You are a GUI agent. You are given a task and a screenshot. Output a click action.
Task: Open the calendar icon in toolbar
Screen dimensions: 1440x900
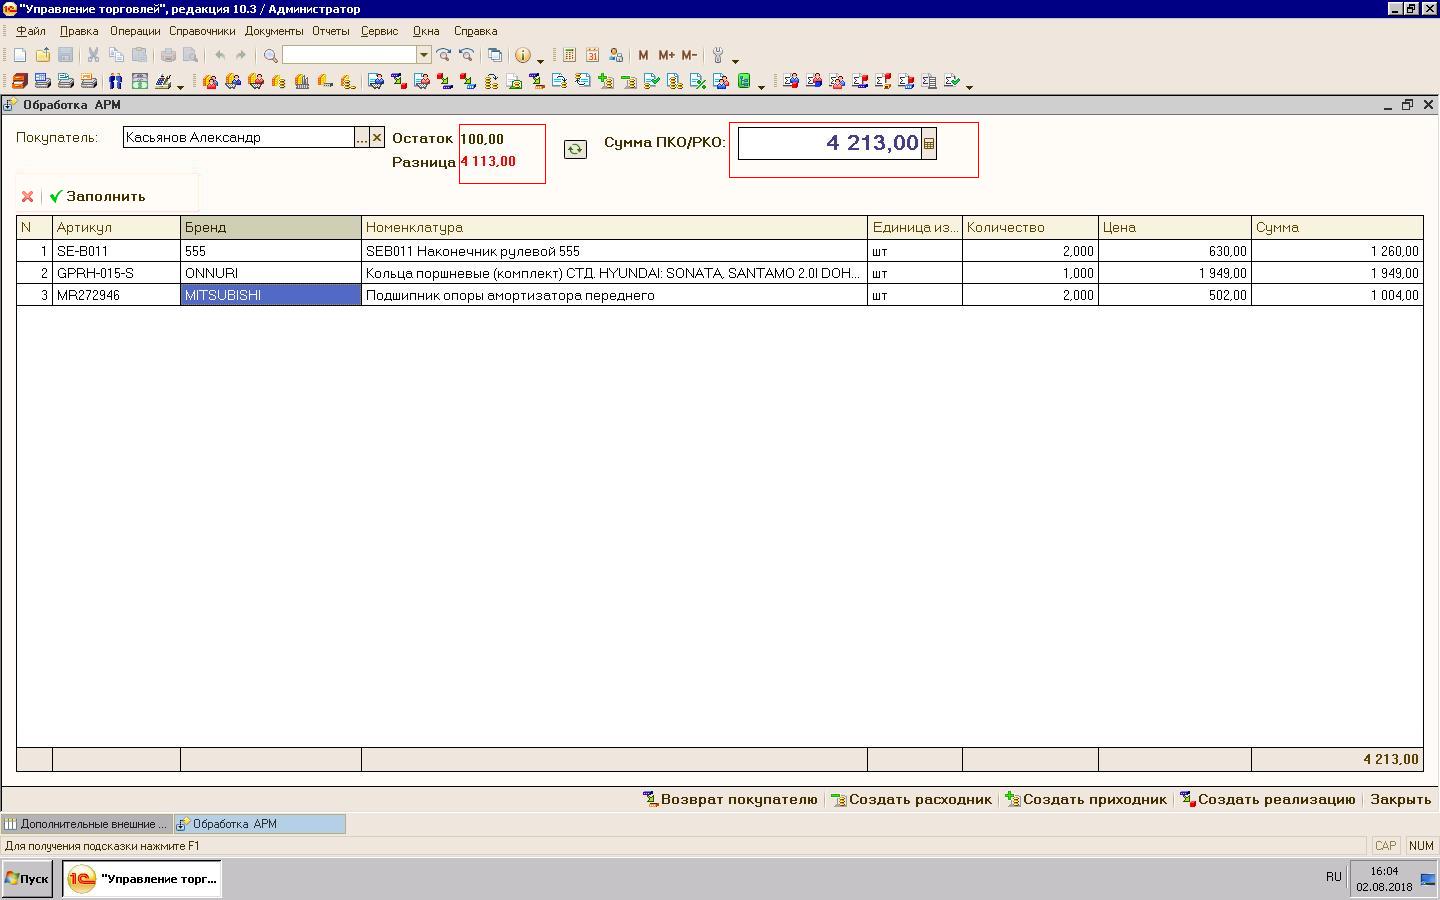592,56
